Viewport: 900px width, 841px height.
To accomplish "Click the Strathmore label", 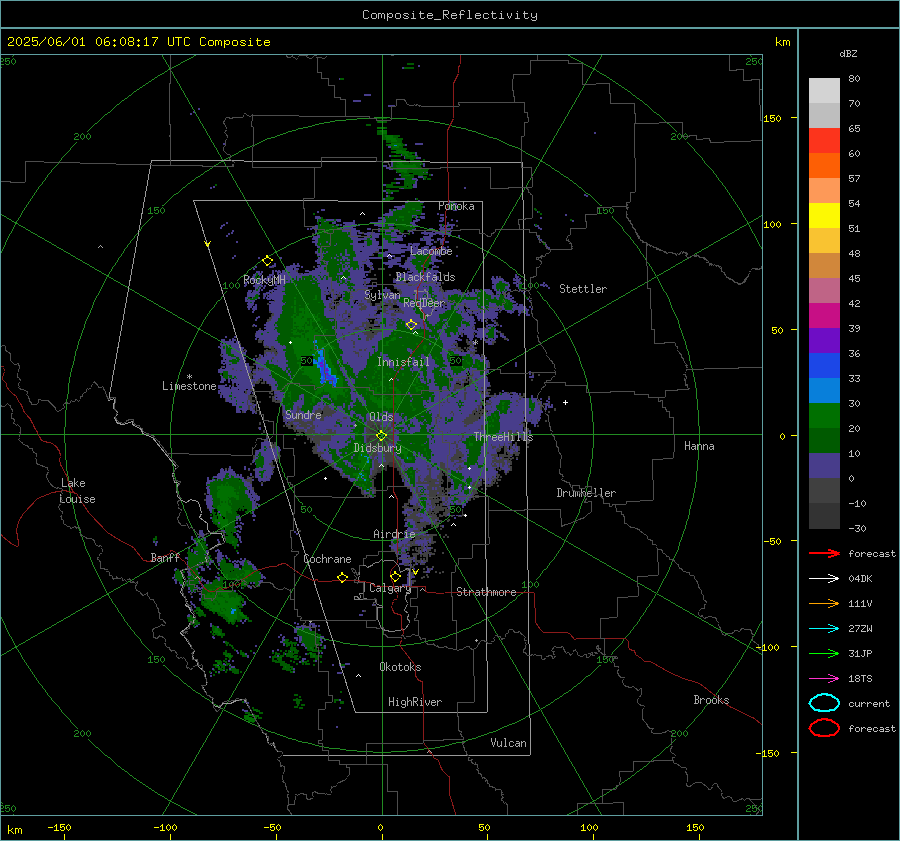I will pyautogui.click(x=486, y=592).
